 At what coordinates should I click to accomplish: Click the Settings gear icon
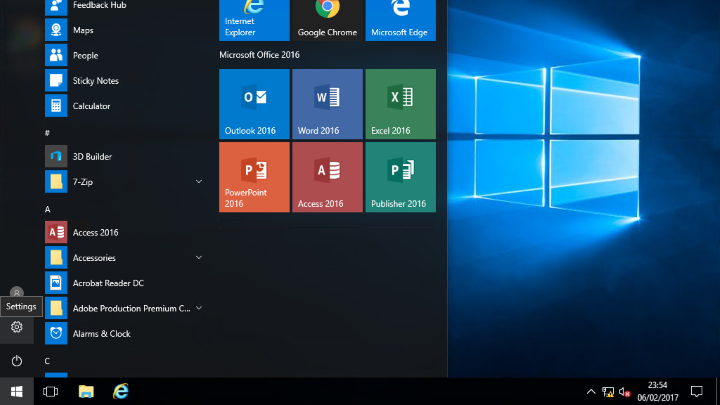[x=17, y=327]
